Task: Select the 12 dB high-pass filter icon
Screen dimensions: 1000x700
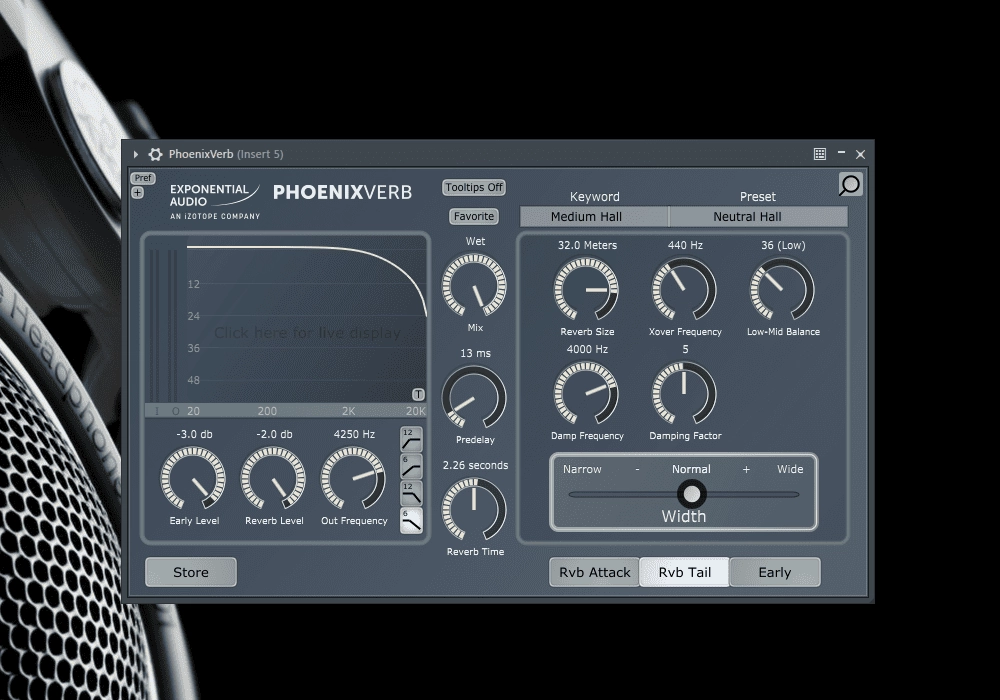Action: (x=411, y=439)
